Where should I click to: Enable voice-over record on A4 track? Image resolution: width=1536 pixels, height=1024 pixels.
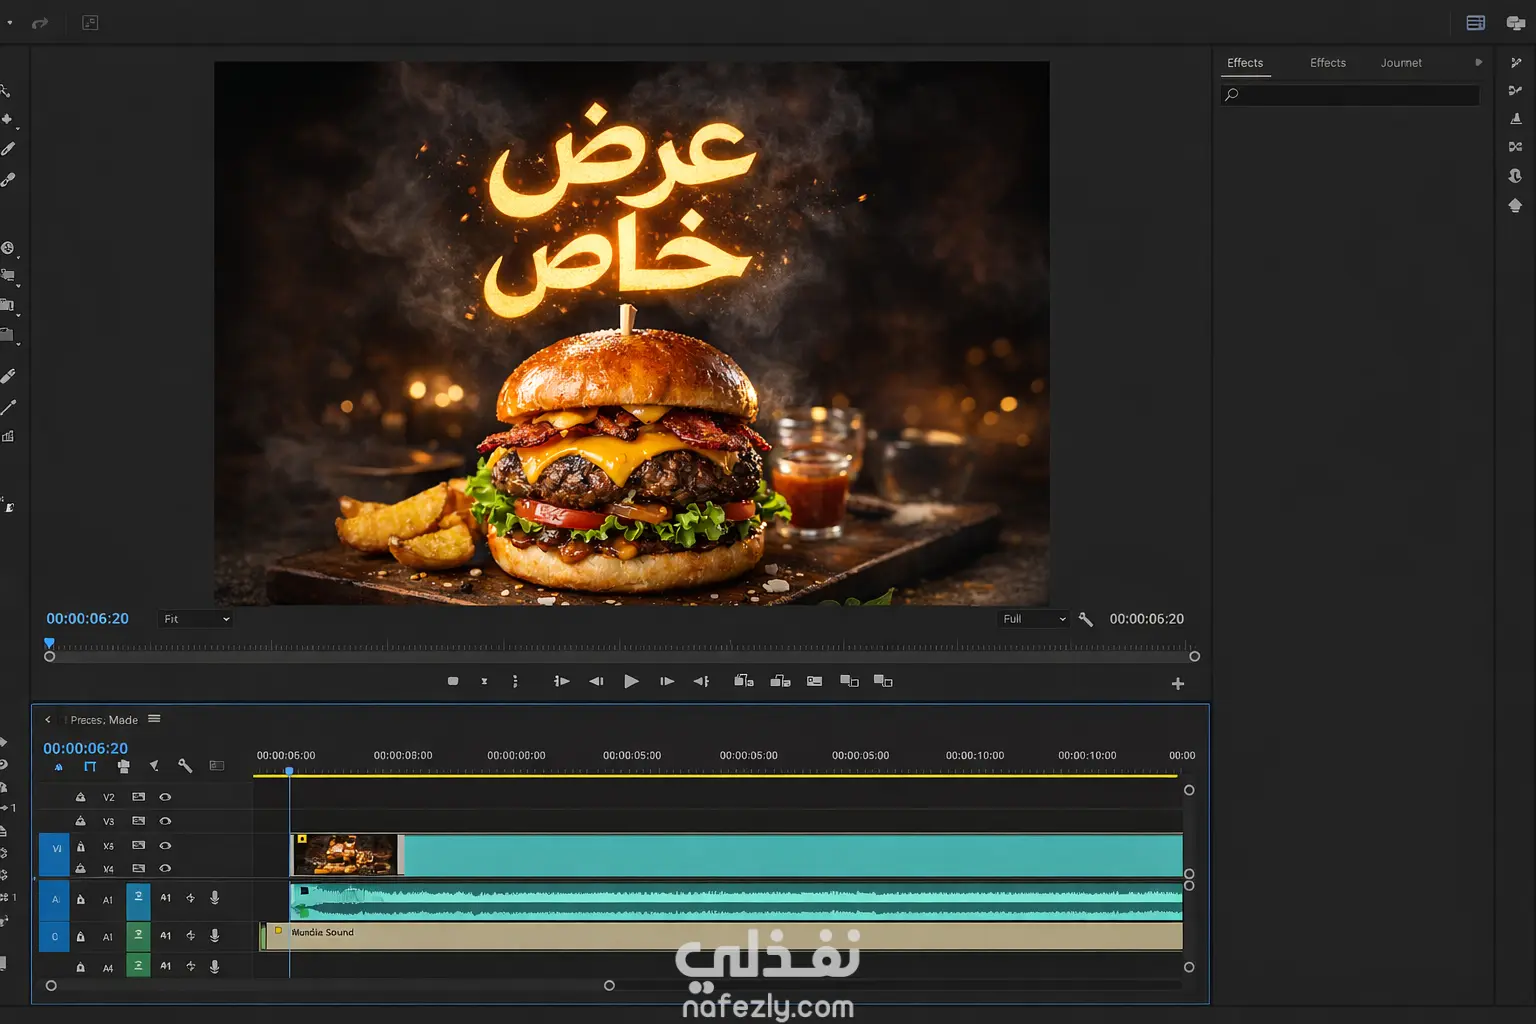coord(214,966)
